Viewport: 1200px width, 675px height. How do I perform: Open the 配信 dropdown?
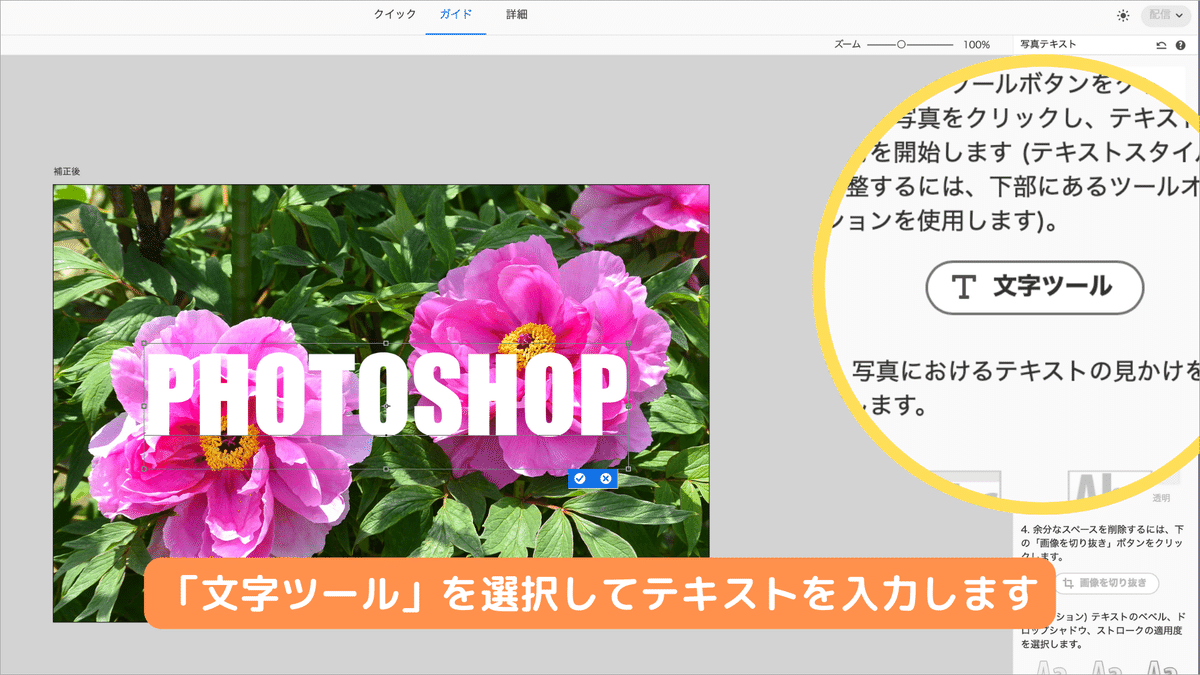pyautogui.click(x=1166, y=15)
